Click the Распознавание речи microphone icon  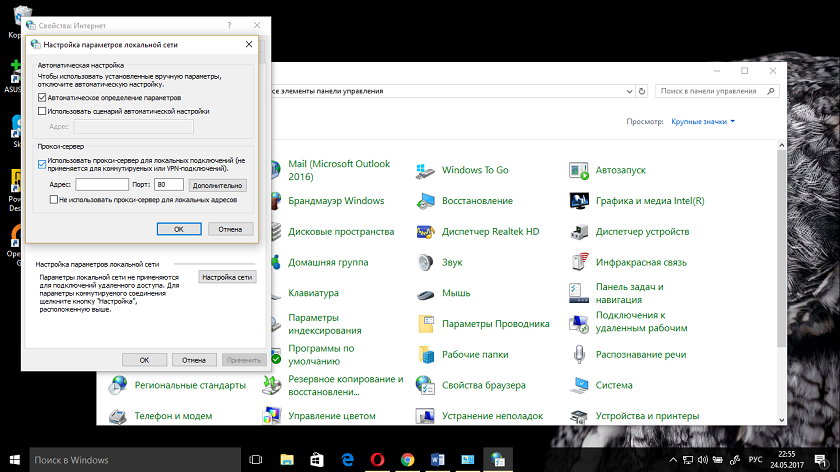(x=580, y=354)
